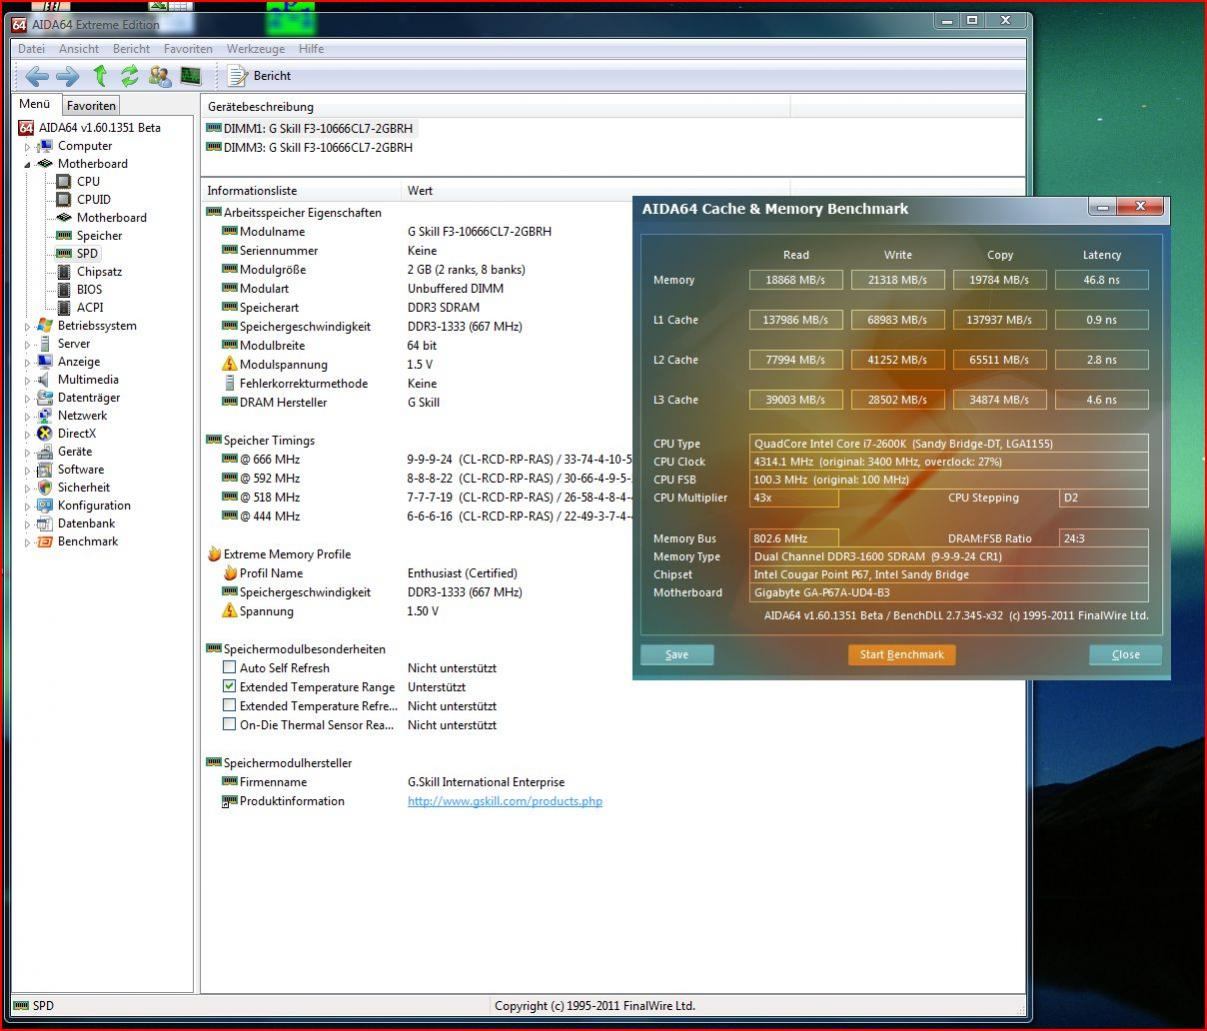Switch to the Menü tab
1207x1031 pixels.
tap(34, 104)
